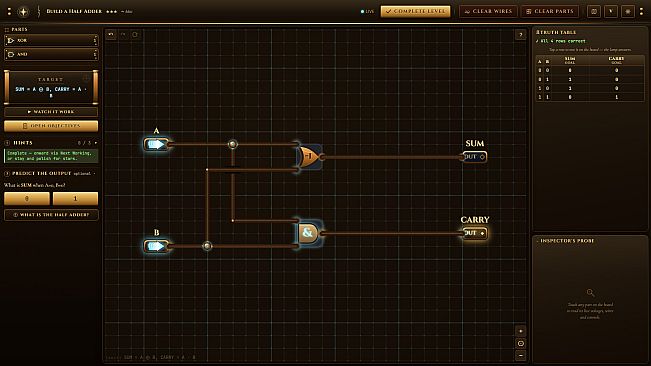651x366 pixels.
Task: Click the Complete Level button
Action: [415, 11]
